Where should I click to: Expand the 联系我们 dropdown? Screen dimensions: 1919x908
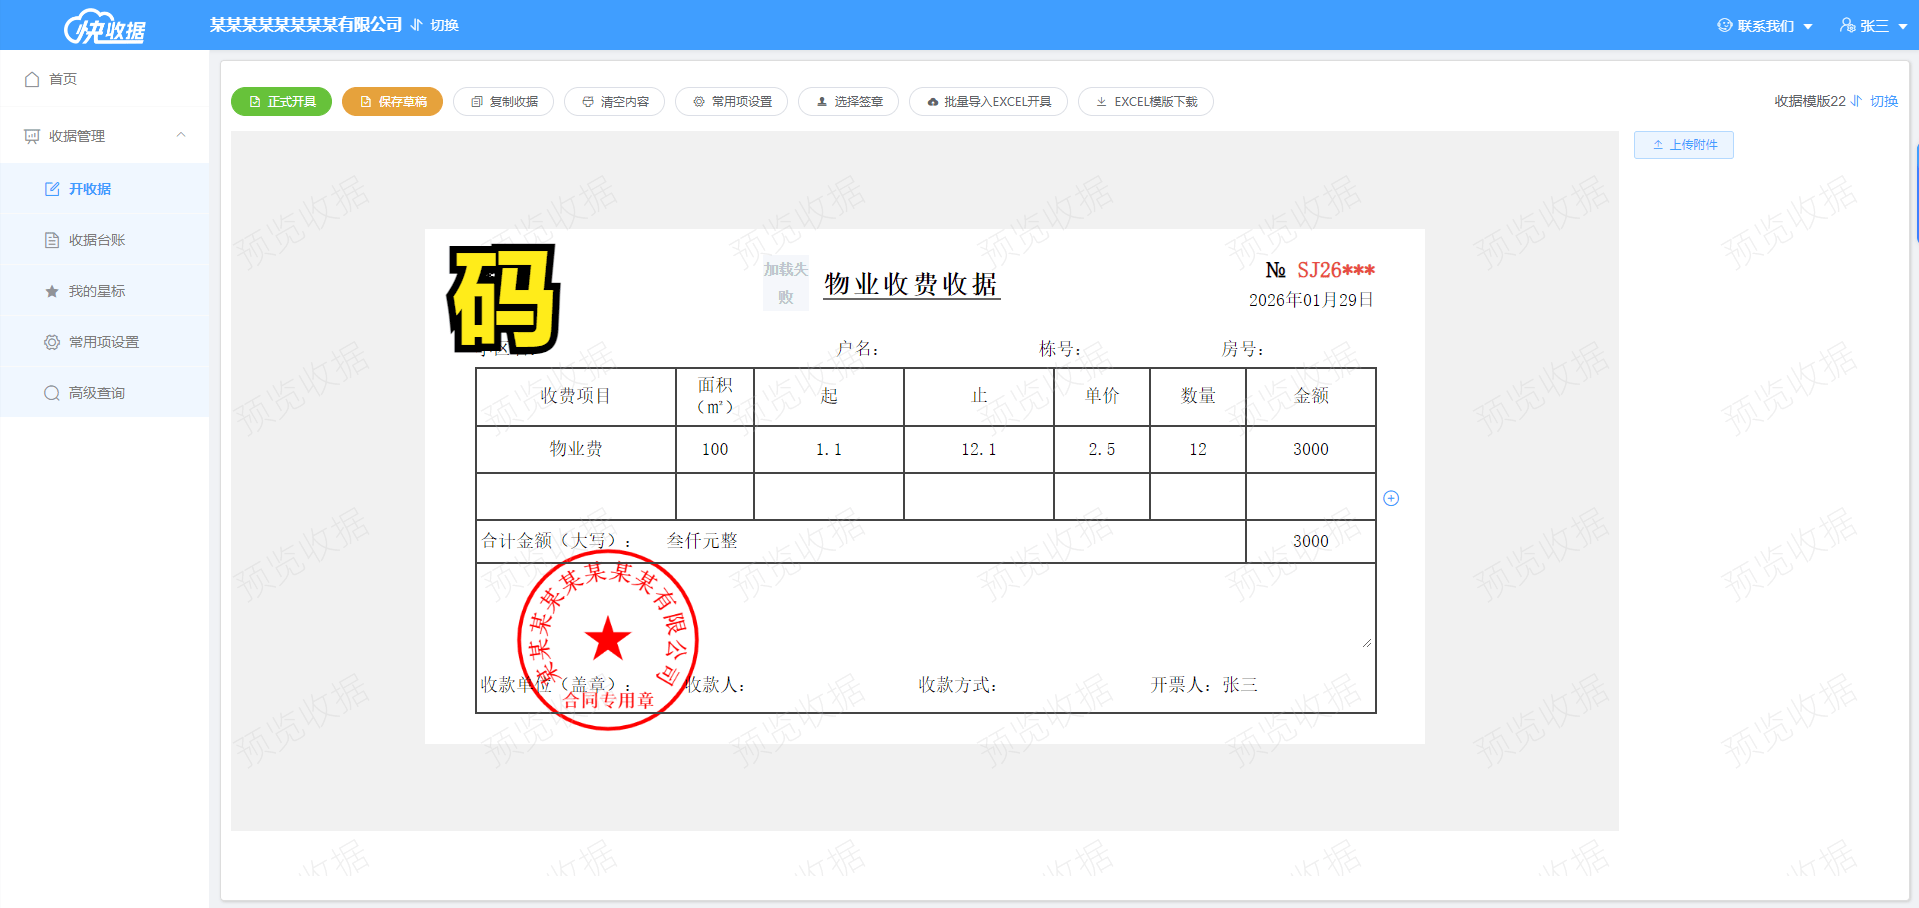tap(1765, 26)
